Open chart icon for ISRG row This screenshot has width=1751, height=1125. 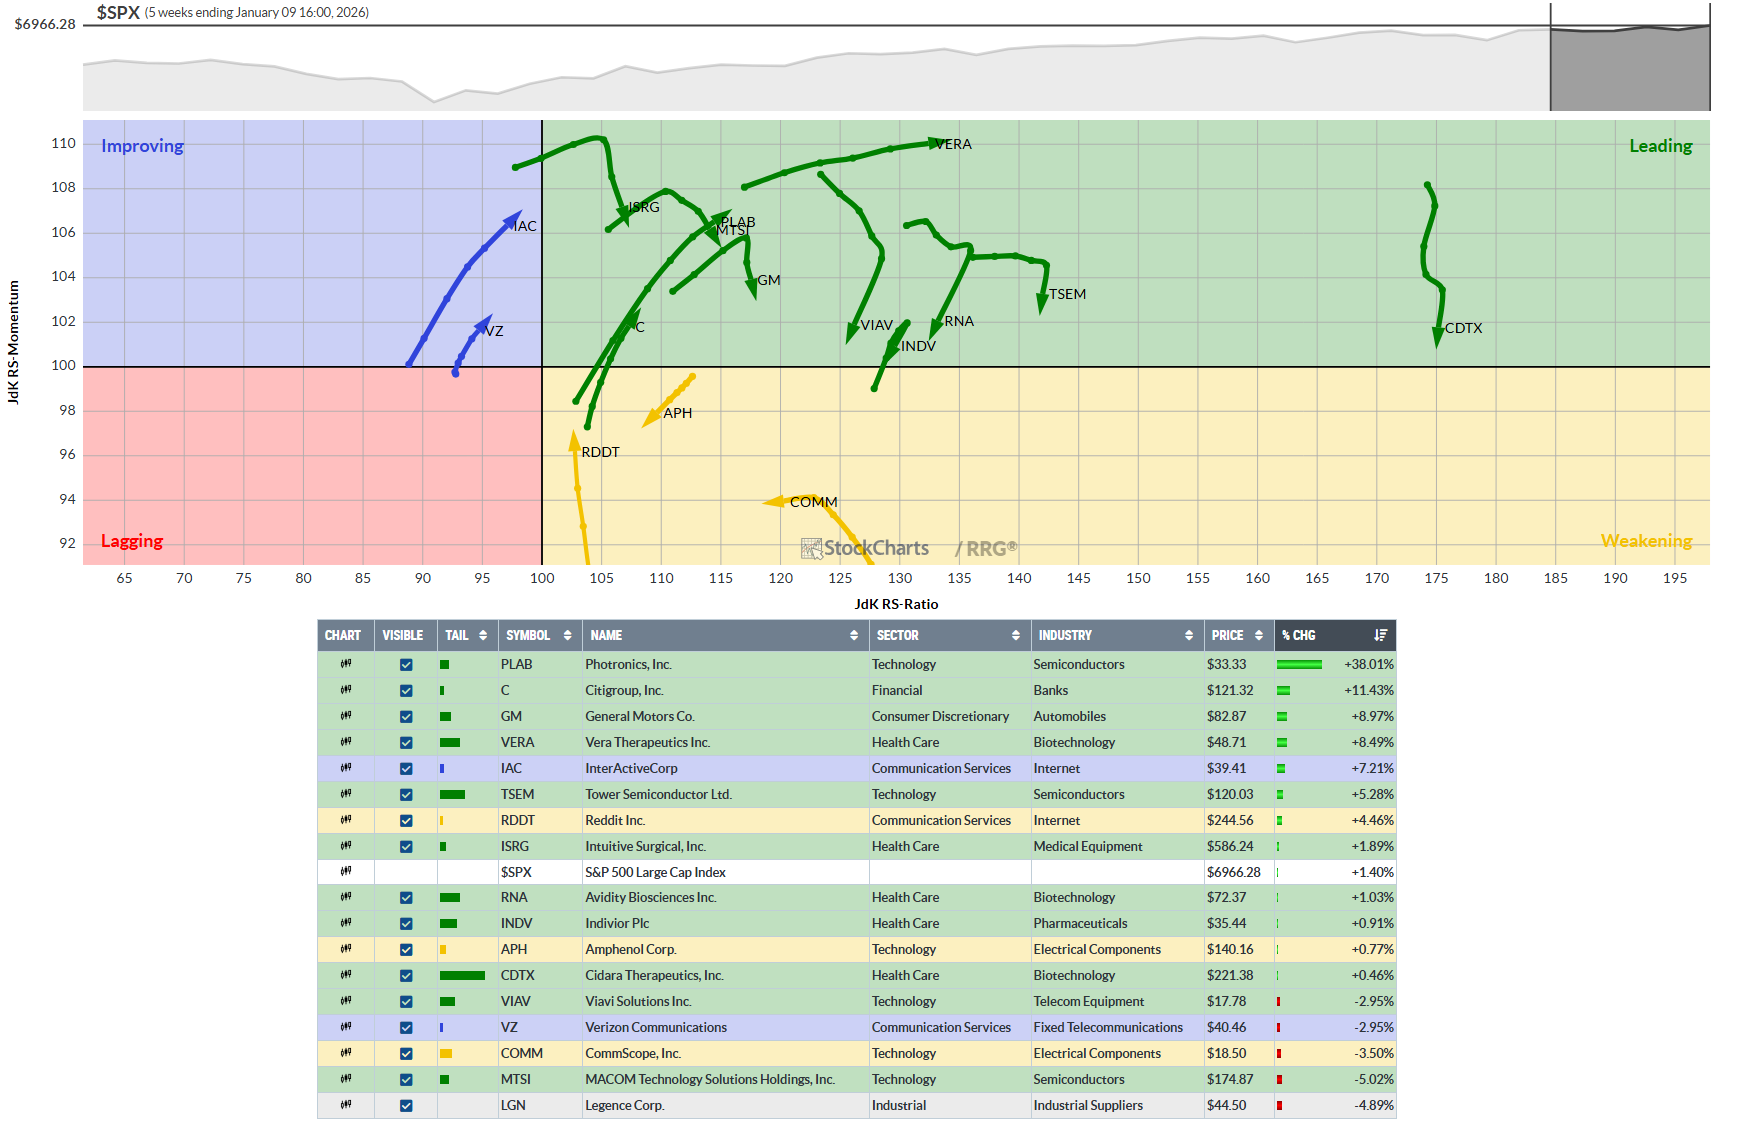(x=346, y=846)
